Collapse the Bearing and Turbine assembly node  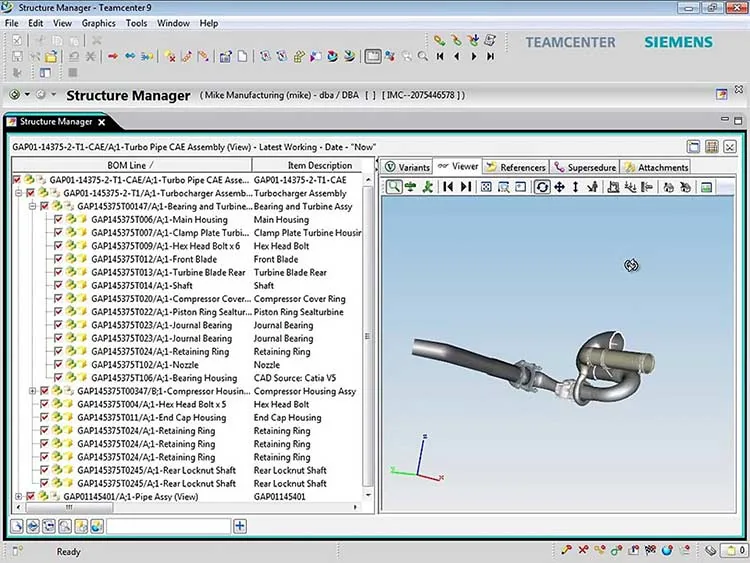pos(32,207)
